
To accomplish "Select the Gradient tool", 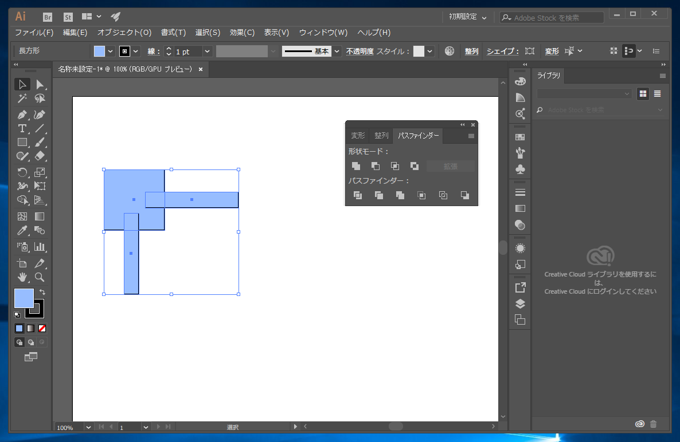I will click(39, 216).
